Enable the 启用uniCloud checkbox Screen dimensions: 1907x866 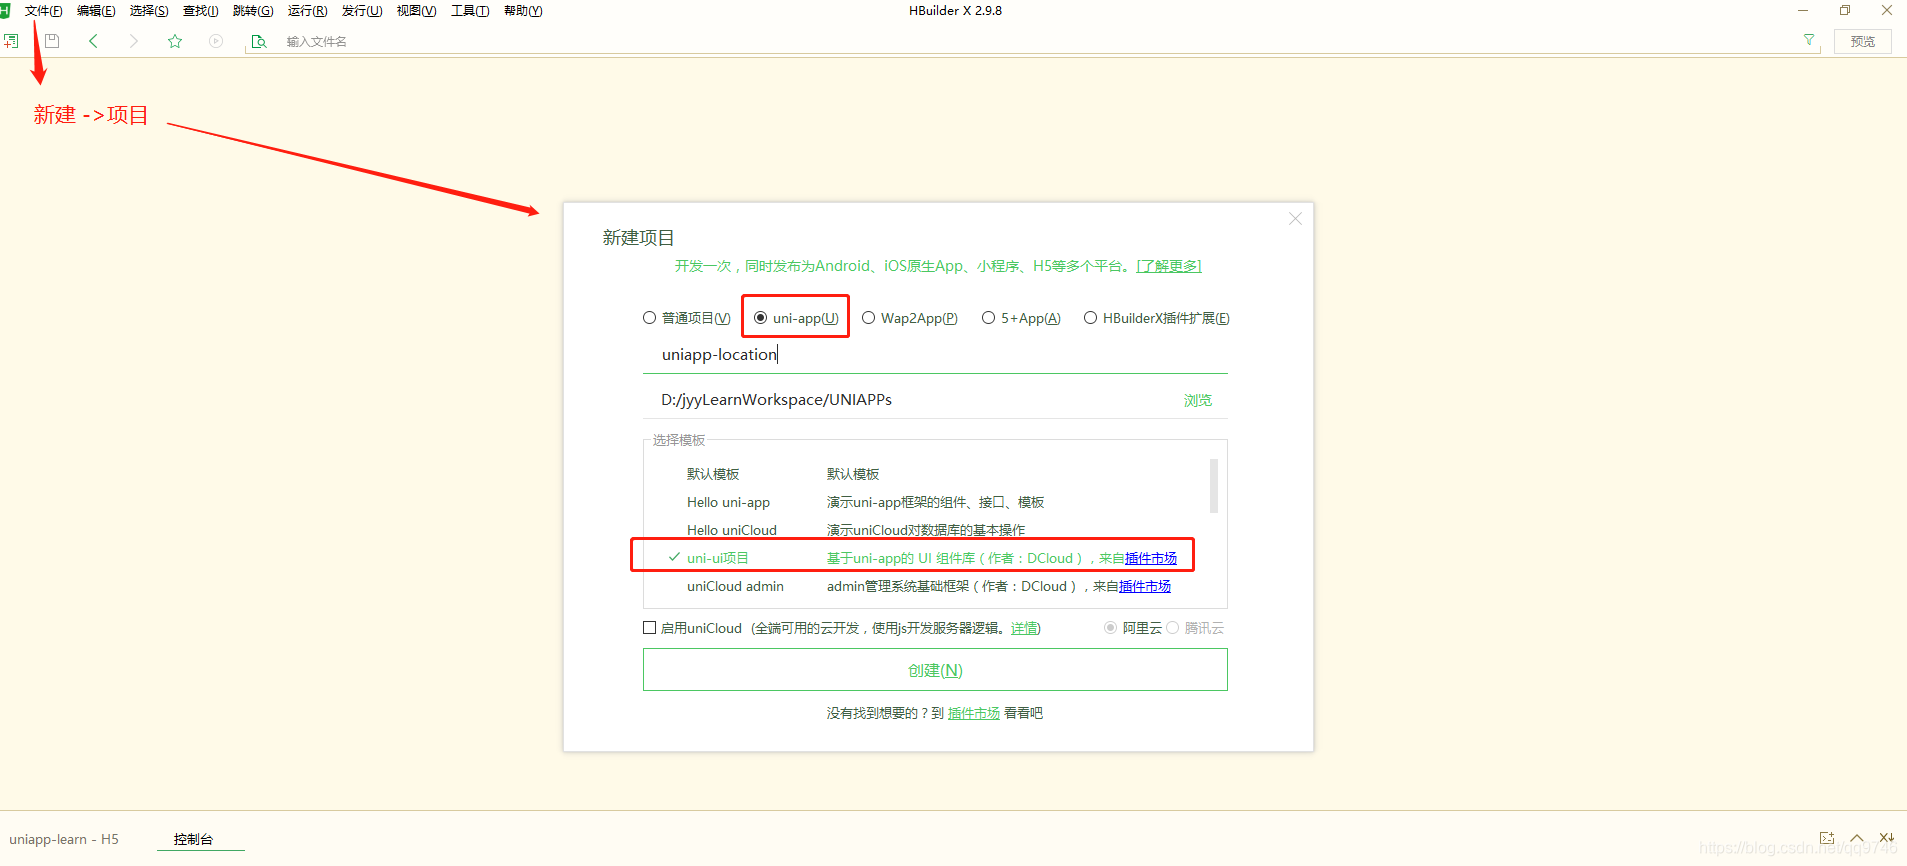tap(650, 628)
